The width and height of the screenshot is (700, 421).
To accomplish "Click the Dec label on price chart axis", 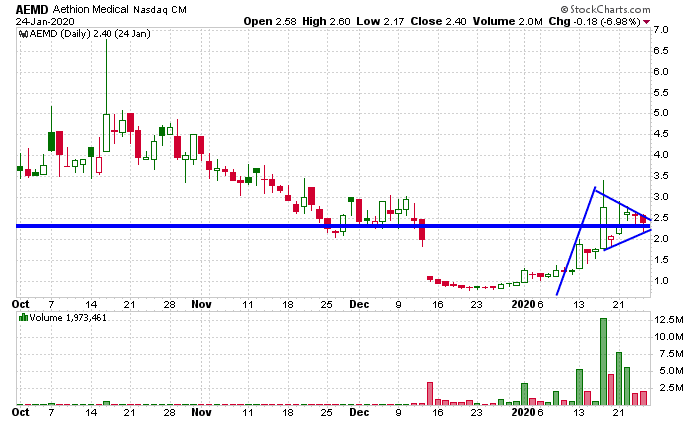I will pyautogui.click(x=359, y=304).
